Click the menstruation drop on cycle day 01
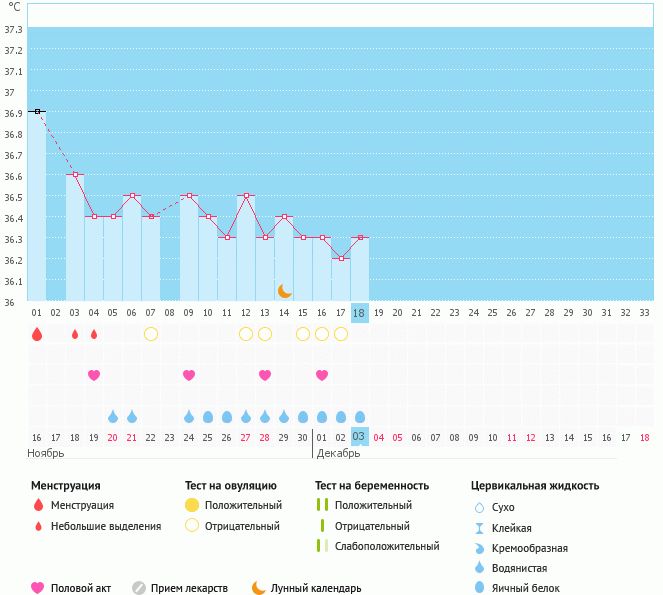 point(37,334)
